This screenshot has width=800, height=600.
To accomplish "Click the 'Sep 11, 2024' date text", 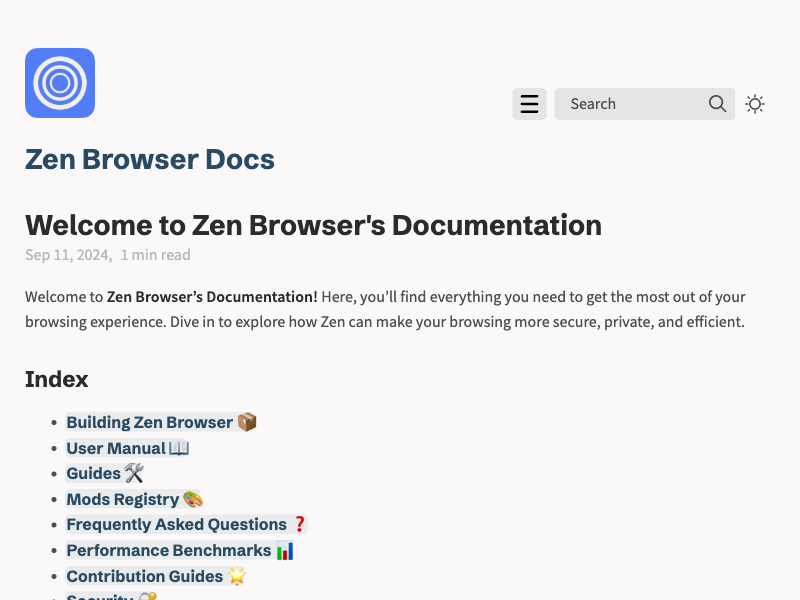I will [68, 255].
